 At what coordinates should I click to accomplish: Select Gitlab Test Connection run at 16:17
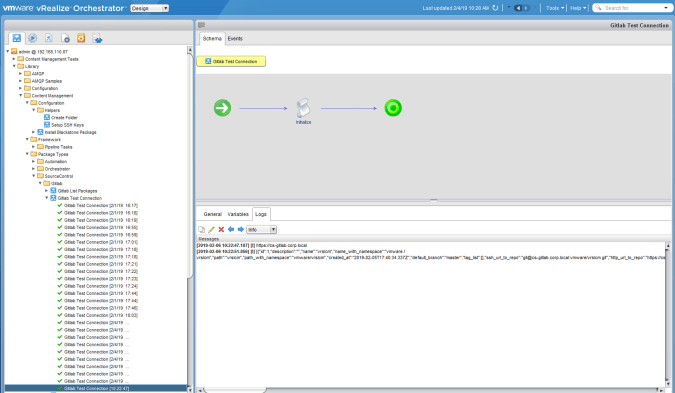pyautogui.click(x=101, y=205)
